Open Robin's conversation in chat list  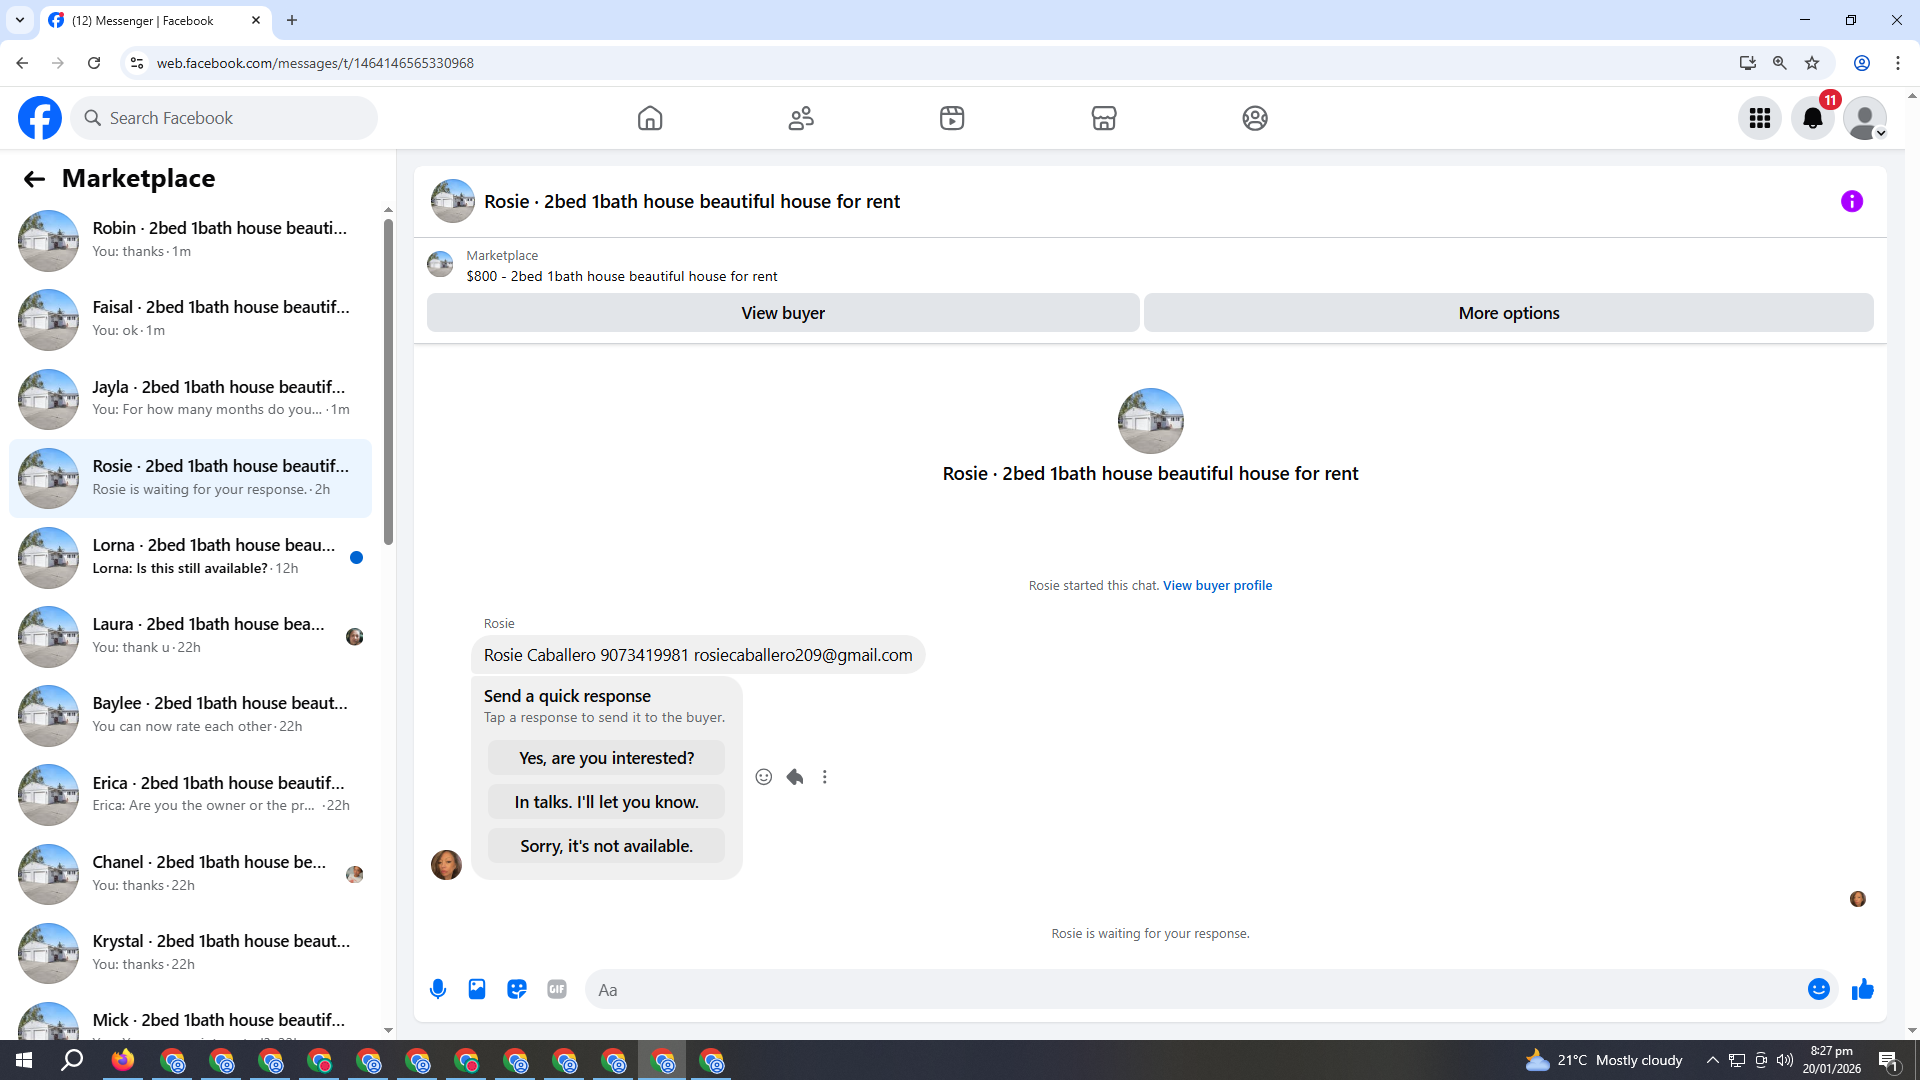(190, 240)
